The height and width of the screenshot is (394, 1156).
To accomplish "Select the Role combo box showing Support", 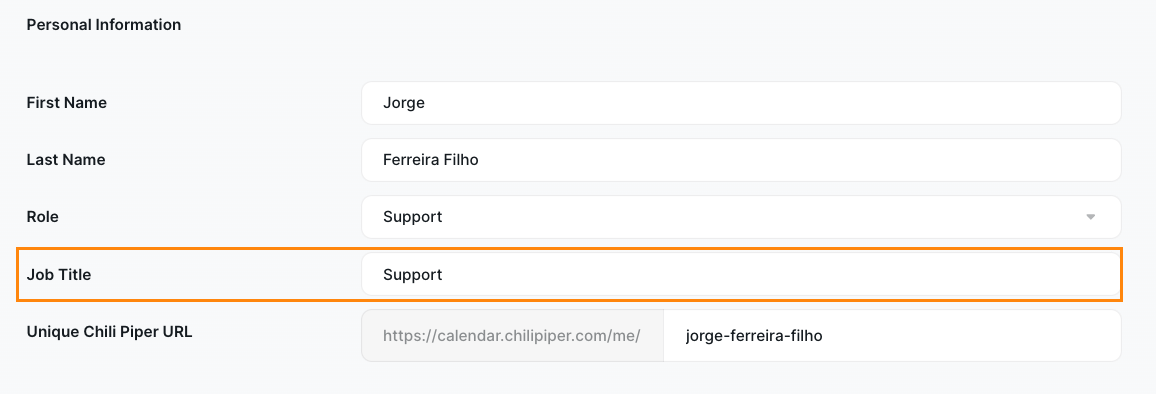I will [741, 217].
